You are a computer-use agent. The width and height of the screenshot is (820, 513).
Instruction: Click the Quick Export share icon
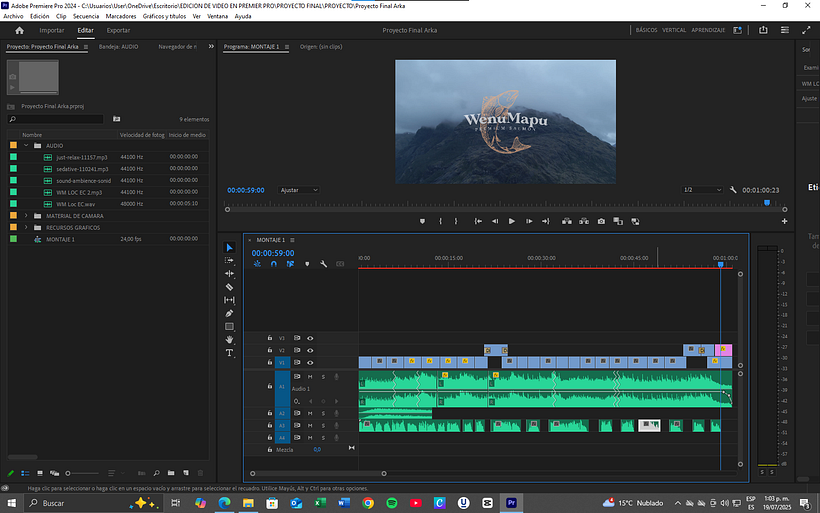(x=763, y=30)
